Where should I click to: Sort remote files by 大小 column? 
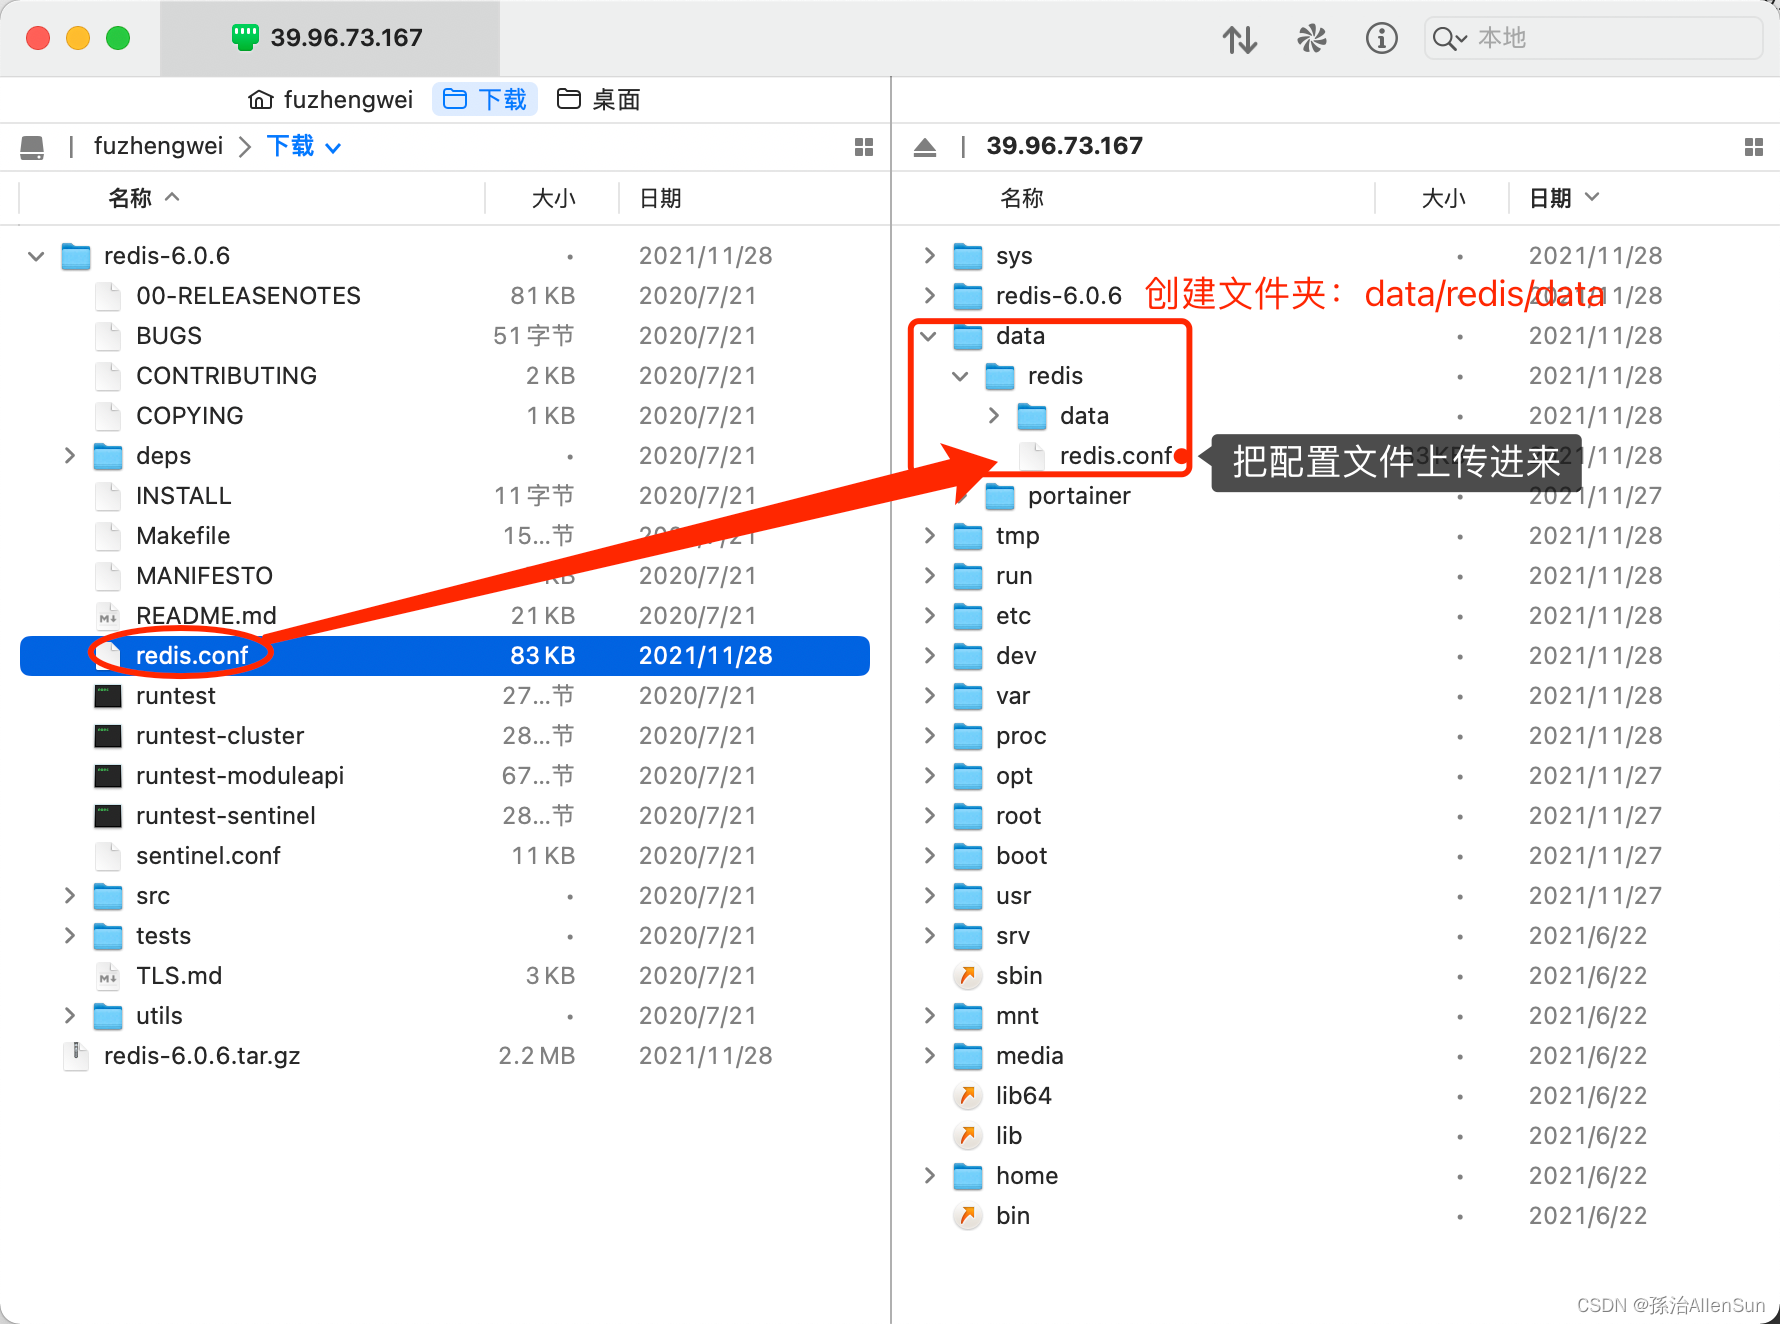(1443, 198)
